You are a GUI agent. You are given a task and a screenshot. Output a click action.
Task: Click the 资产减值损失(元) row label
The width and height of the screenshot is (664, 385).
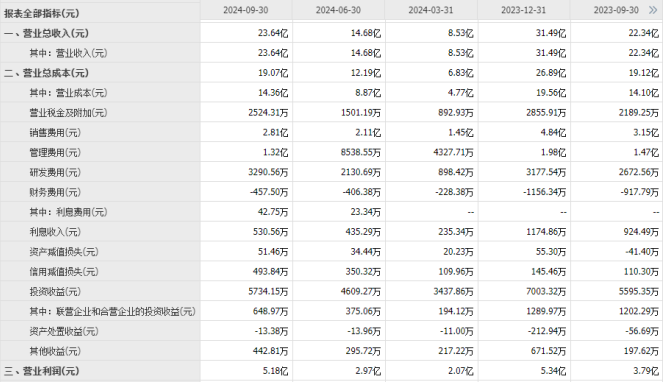point(64,252)
